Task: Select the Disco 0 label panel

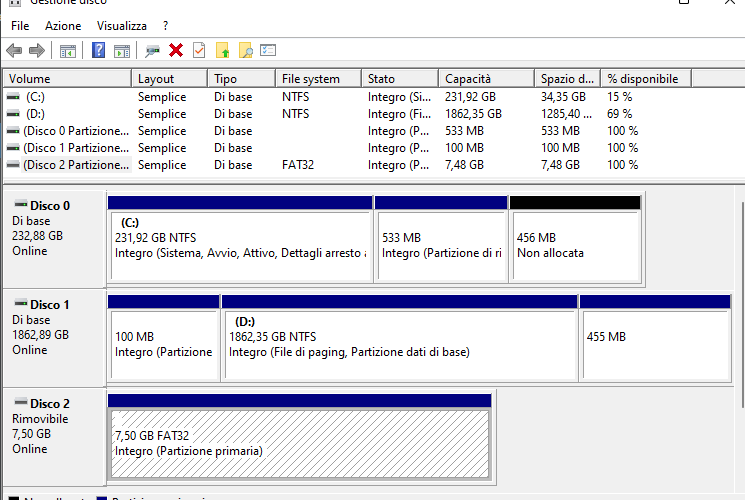Action: [54, 239]
